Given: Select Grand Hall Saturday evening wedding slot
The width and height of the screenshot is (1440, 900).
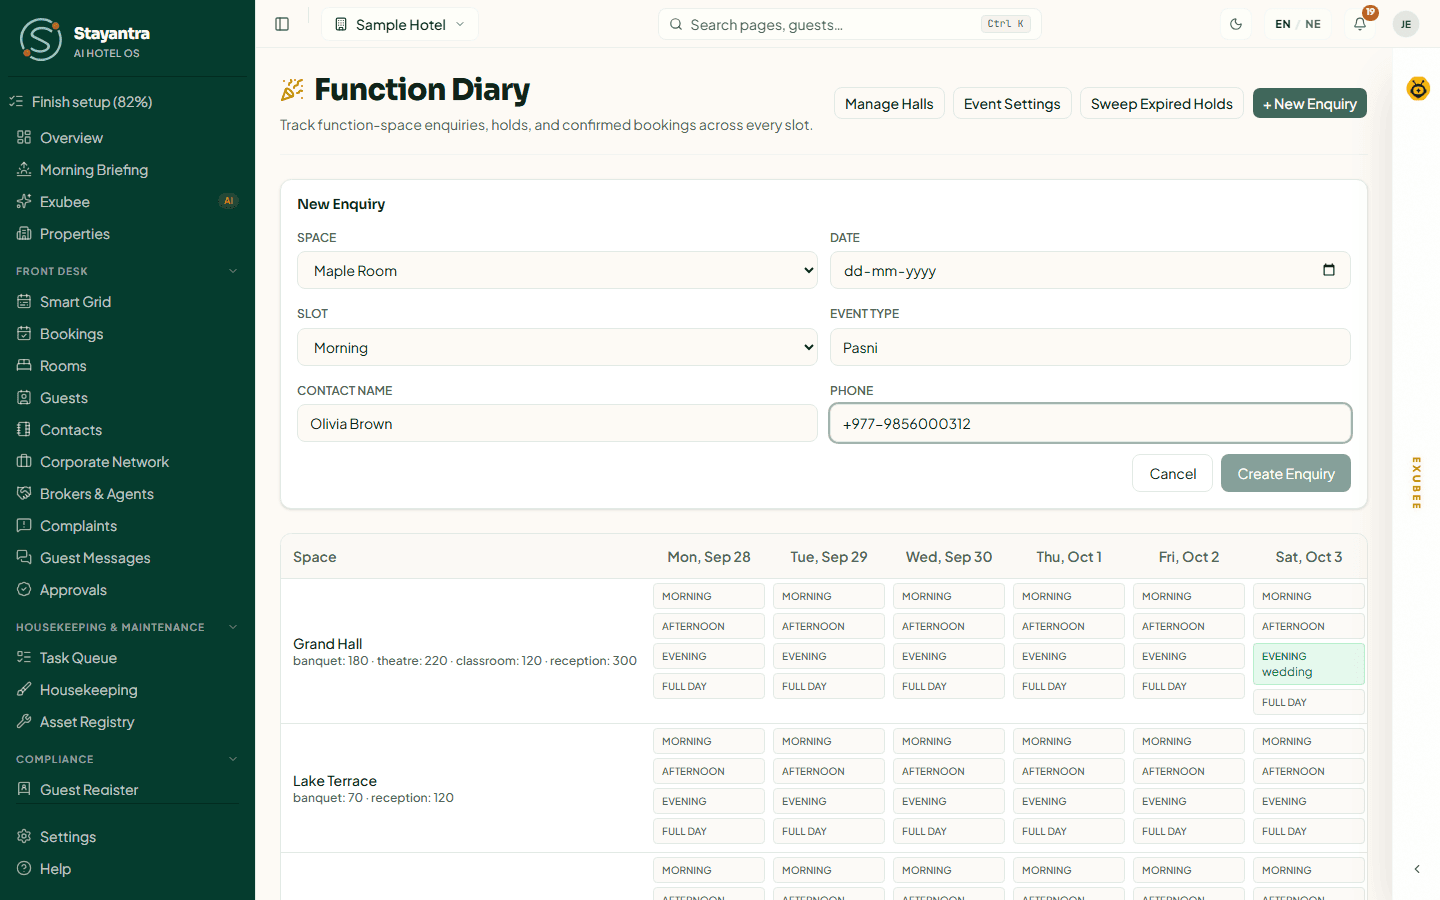Looking at the screenshot, I should [1309, 664].
